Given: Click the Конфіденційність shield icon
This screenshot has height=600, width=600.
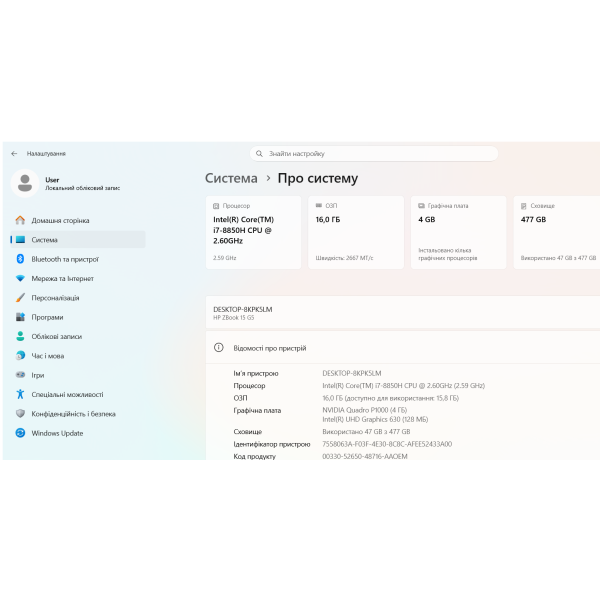Looking at the screenshot, I should 20,413.
